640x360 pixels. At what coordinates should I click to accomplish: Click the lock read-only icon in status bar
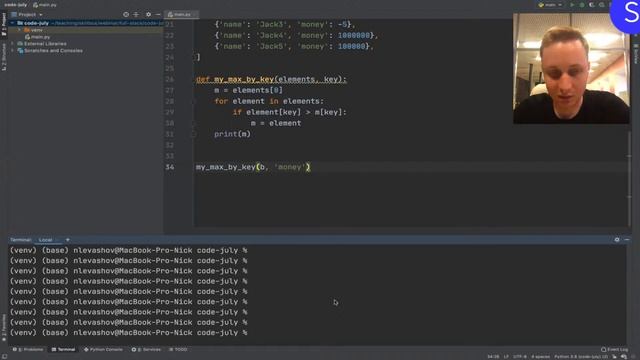[614, 357]
